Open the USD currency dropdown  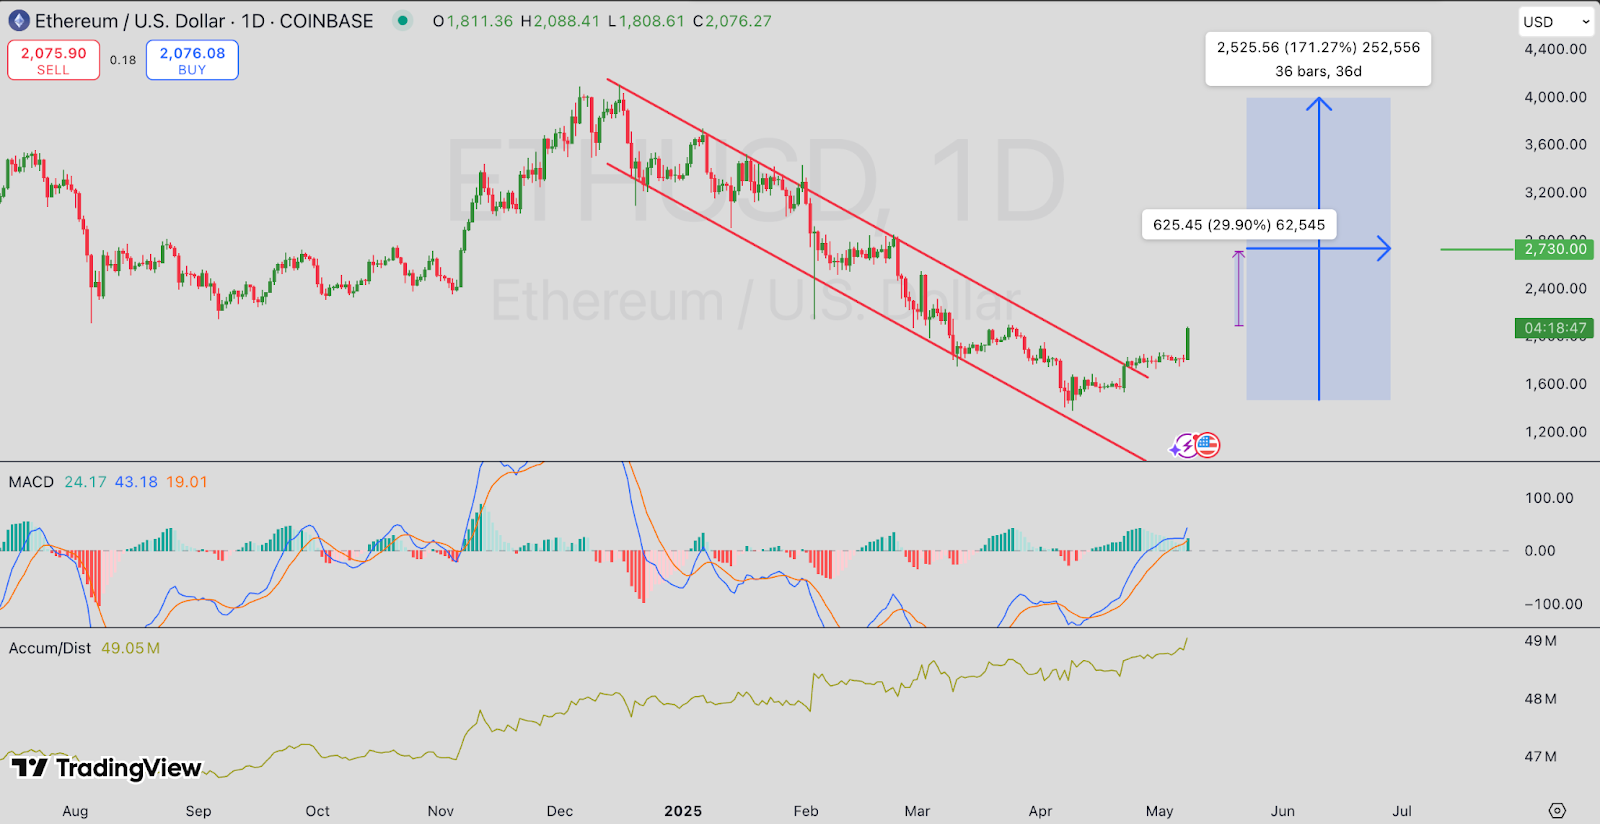tap(1557, 21)
